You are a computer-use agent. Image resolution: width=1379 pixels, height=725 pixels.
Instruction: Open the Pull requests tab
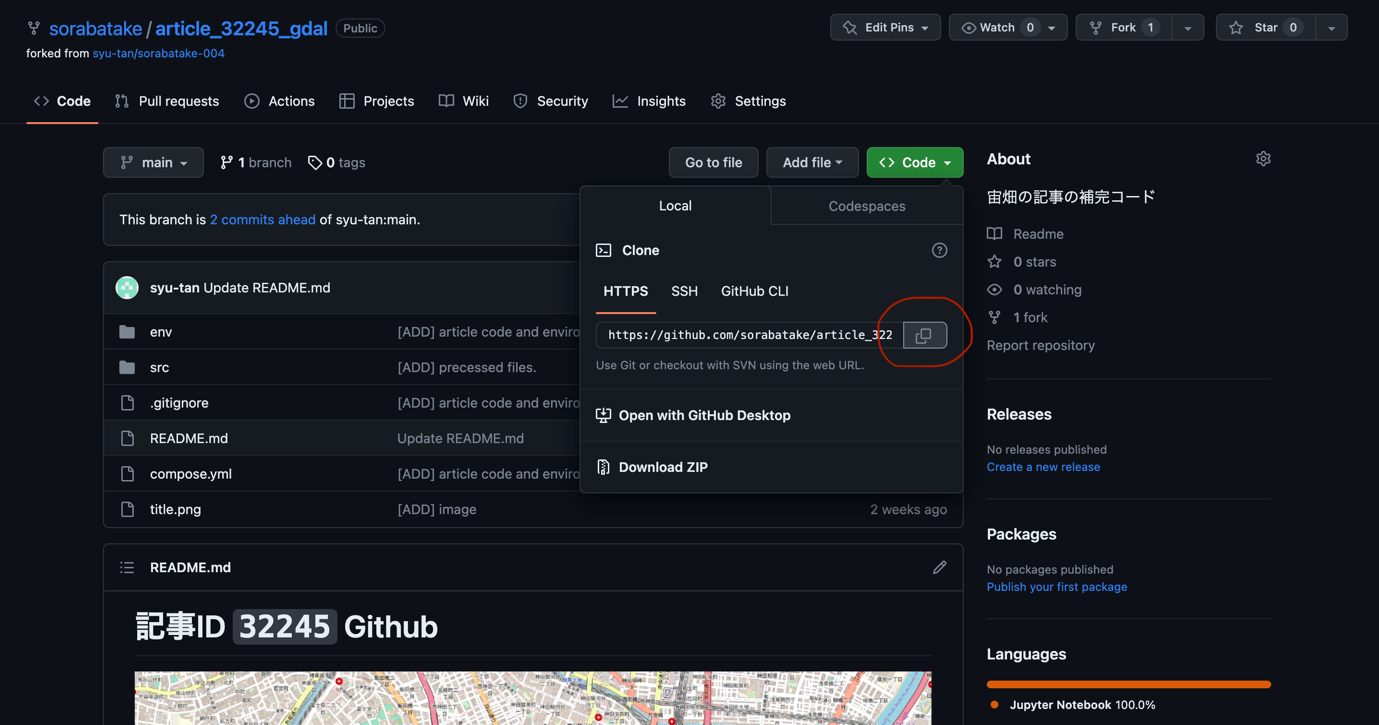click(x=167, y=101)
